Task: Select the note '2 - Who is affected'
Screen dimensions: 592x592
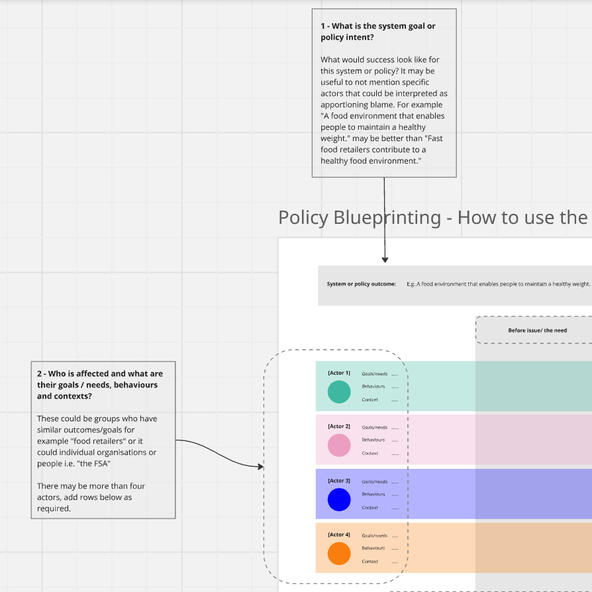Action: click(103, 440)
